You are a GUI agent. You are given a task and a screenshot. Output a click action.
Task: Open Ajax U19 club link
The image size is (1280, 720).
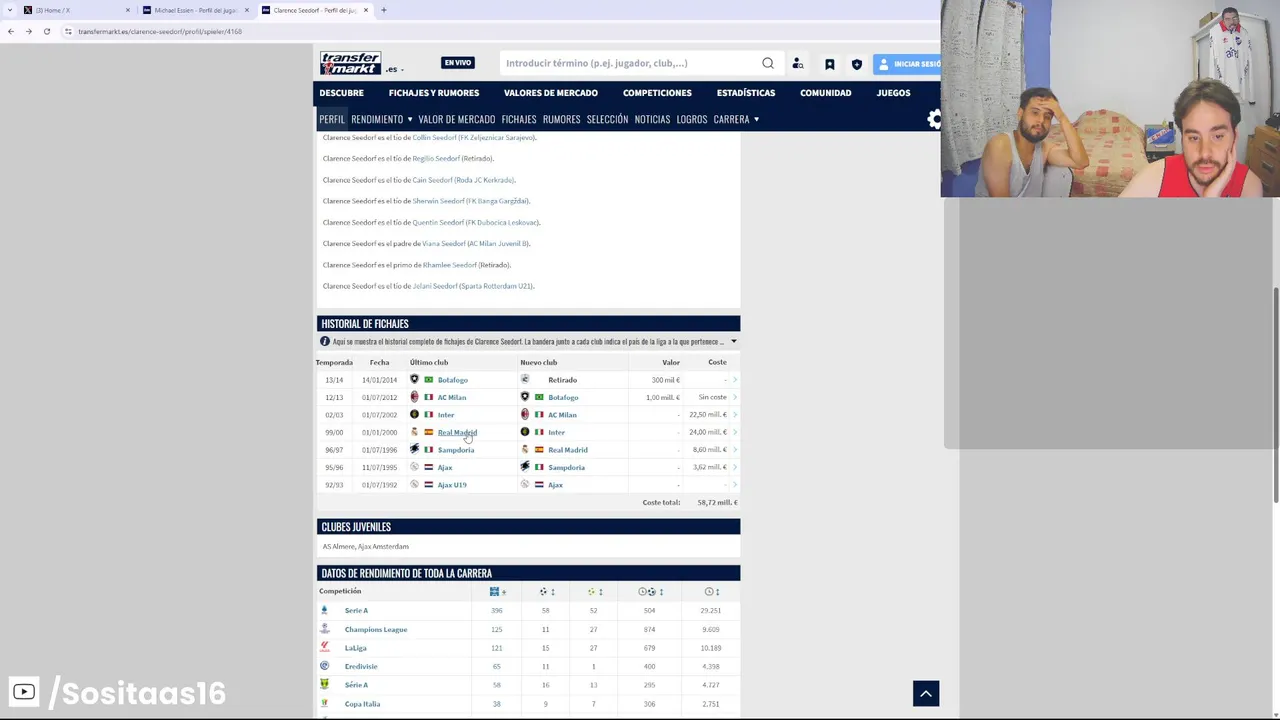452,485
